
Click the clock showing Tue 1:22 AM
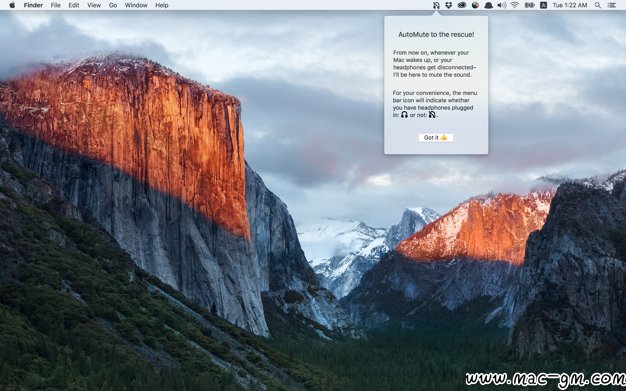click(570, 5)
